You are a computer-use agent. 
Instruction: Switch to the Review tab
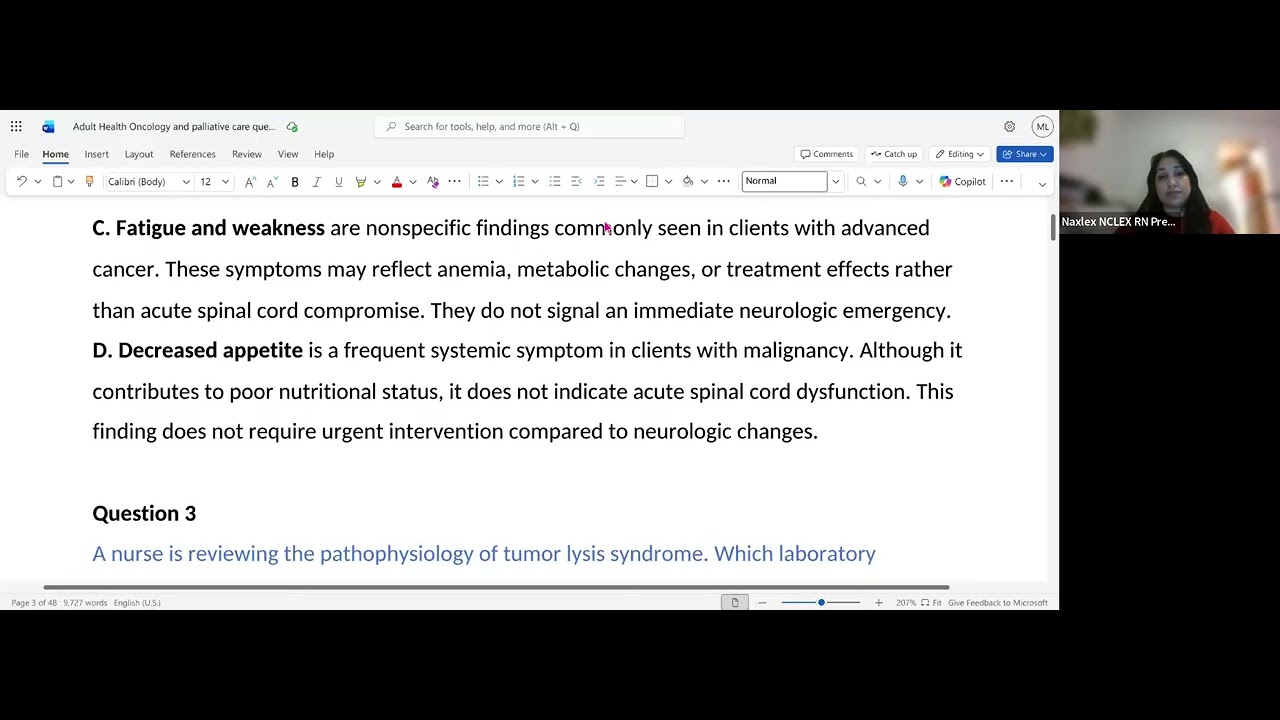(246, 155)
